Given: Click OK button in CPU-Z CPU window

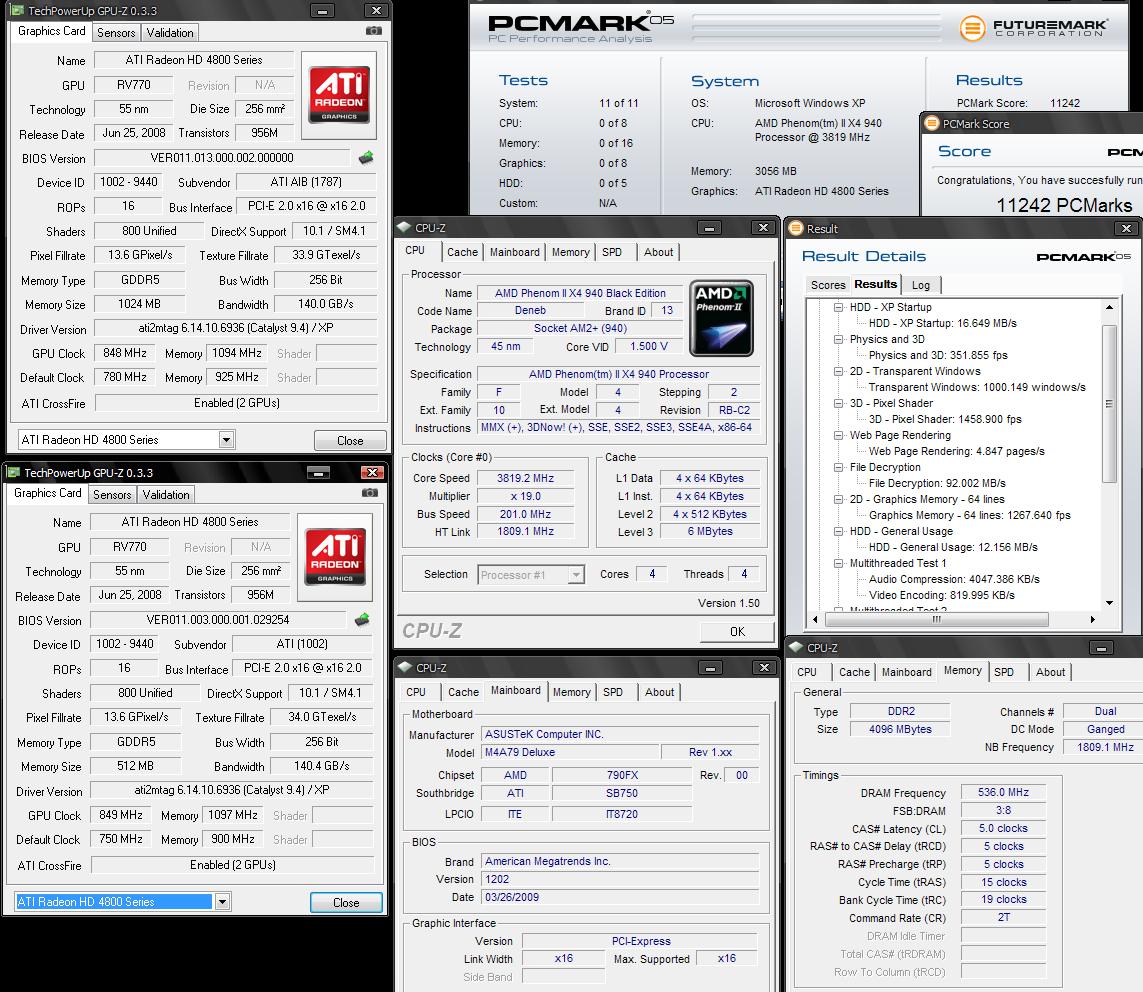Looking at the screenshot, I should (737, 631).
